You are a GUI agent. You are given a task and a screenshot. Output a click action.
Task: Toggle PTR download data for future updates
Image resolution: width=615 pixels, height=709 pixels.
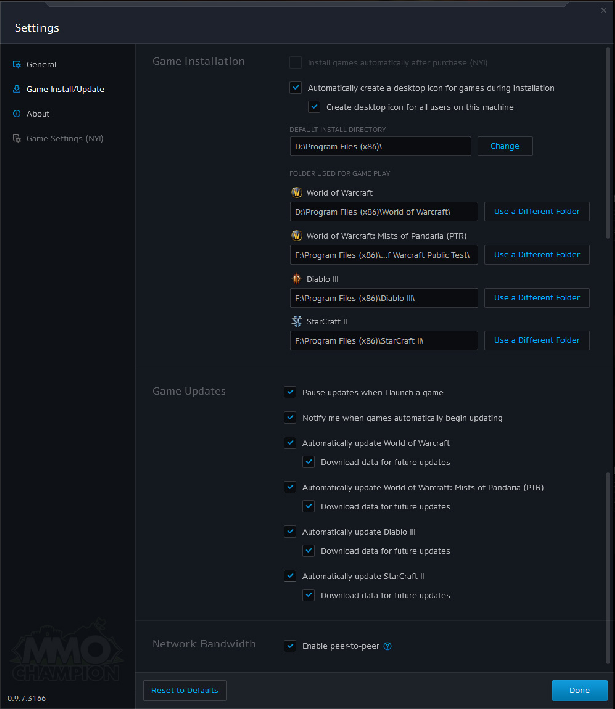[308, 506]
